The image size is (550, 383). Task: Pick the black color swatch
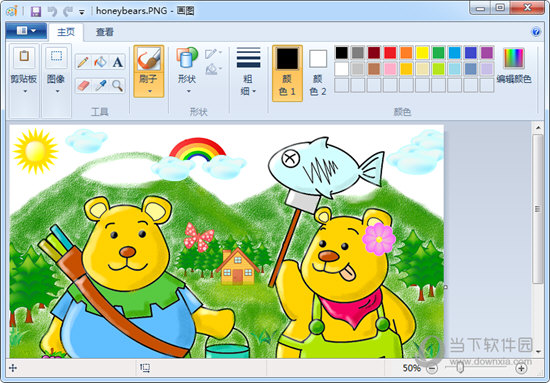pyautogui.click(x=341, y=53)
